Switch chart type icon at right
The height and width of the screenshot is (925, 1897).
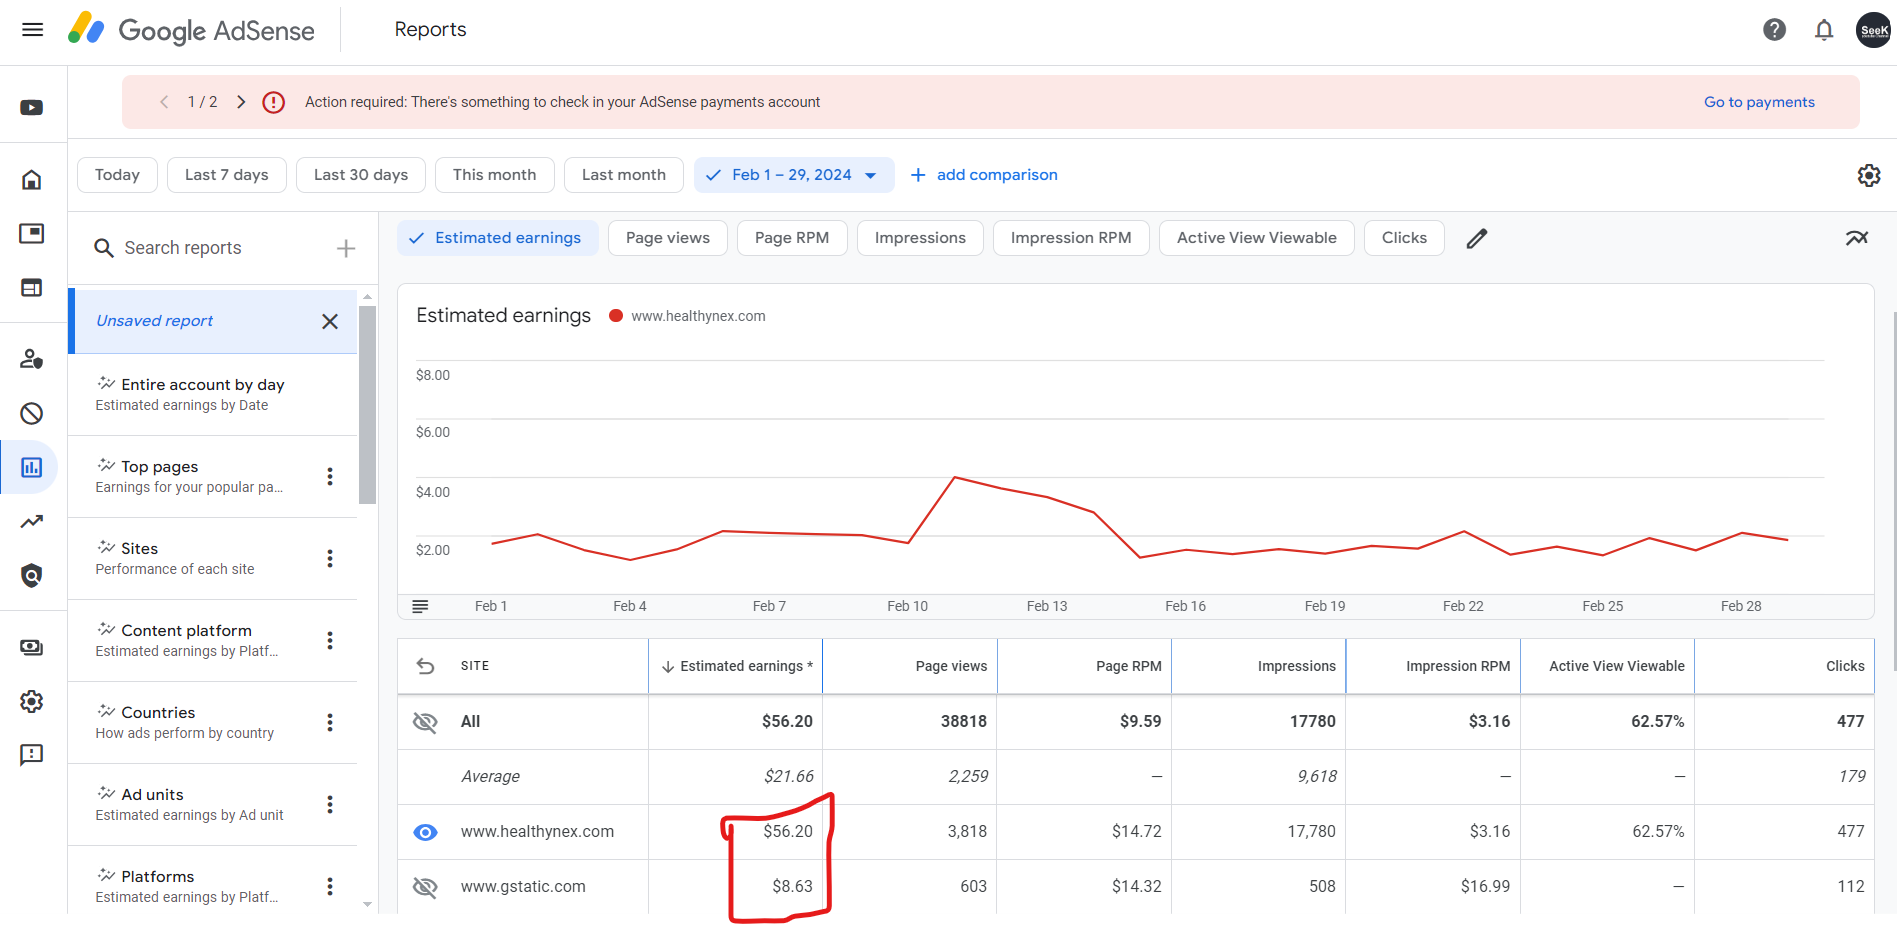pyautogui.click(x=1857, y=238)
